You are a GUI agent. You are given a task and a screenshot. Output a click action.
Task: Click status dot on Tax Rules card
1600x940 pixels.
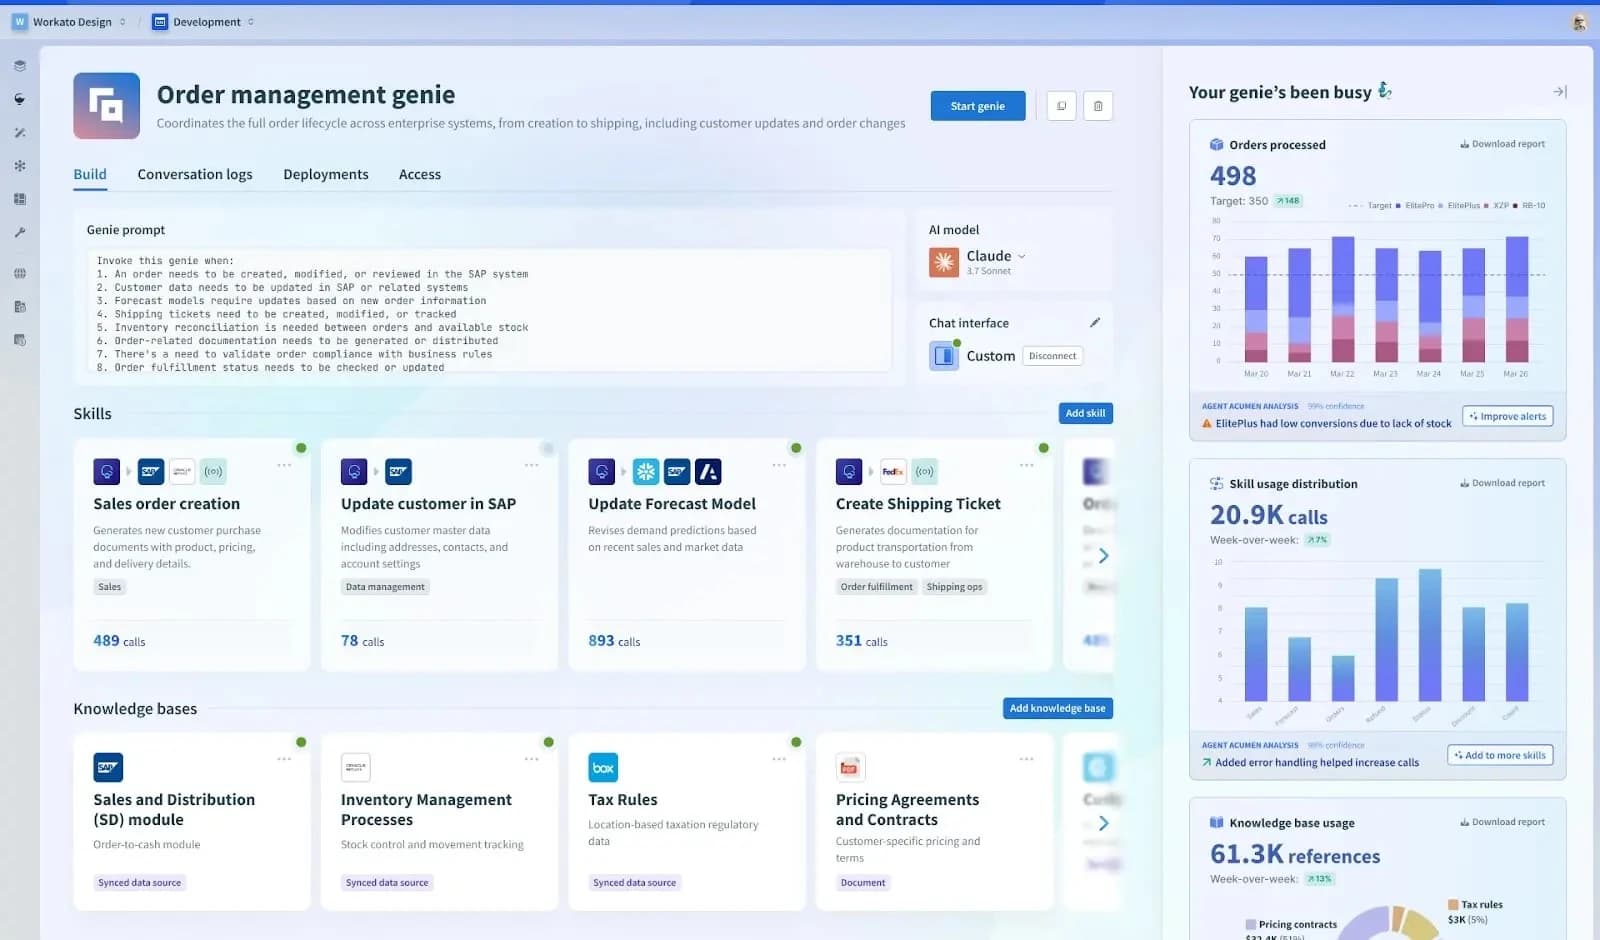coord(796,742)
